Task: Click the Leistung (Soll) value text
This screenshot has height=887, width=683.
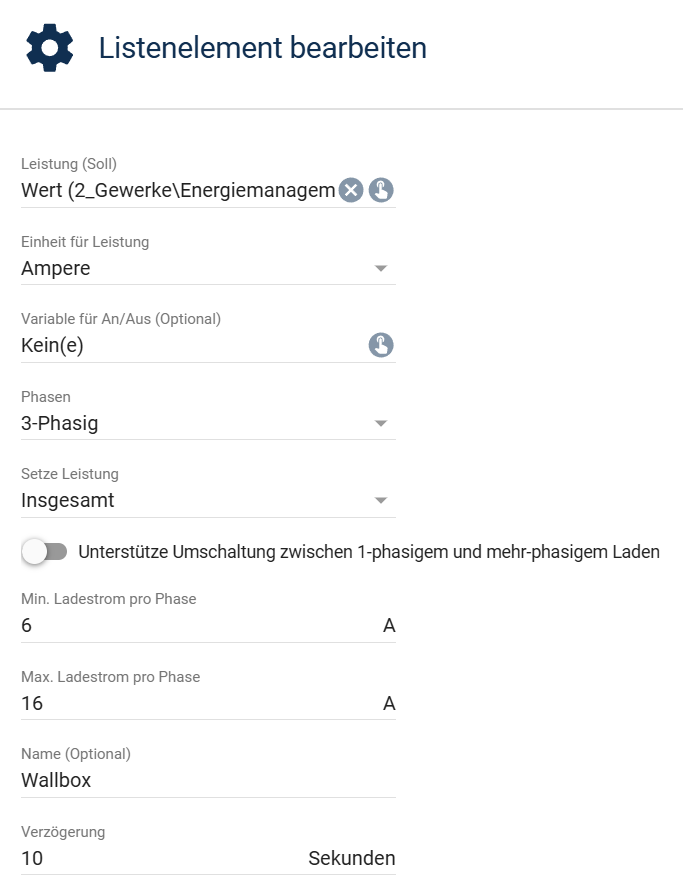Action: tap(178, 190)
